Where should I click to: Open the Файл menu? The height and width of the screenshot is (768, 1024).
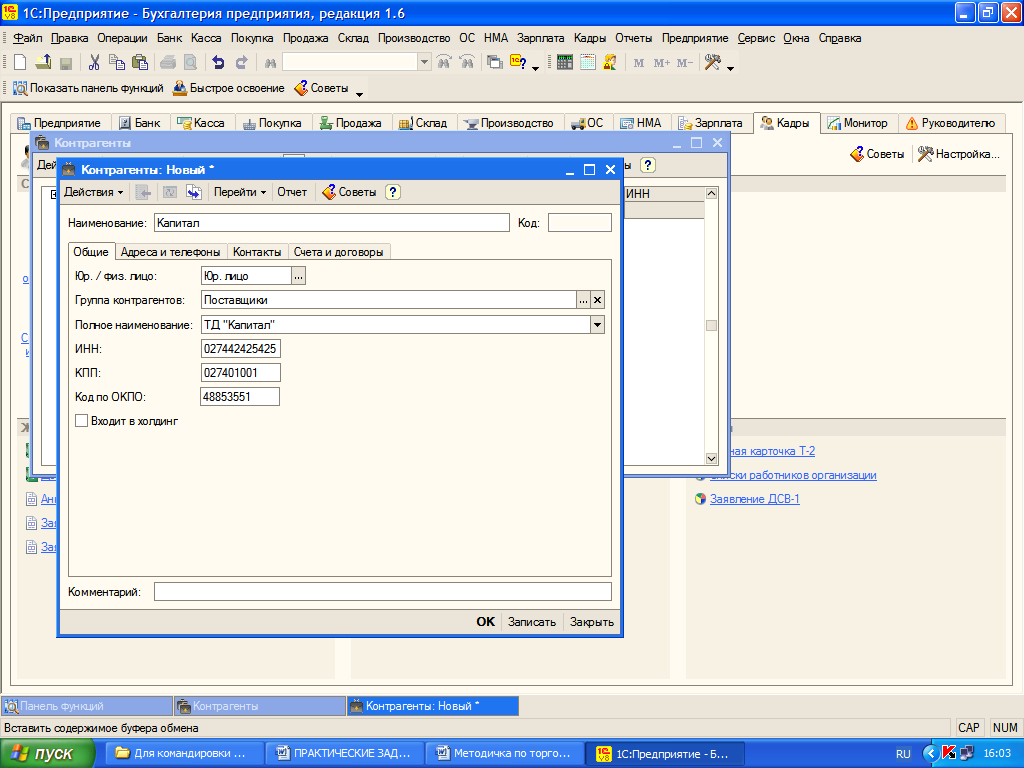click(x=27, y=38)
